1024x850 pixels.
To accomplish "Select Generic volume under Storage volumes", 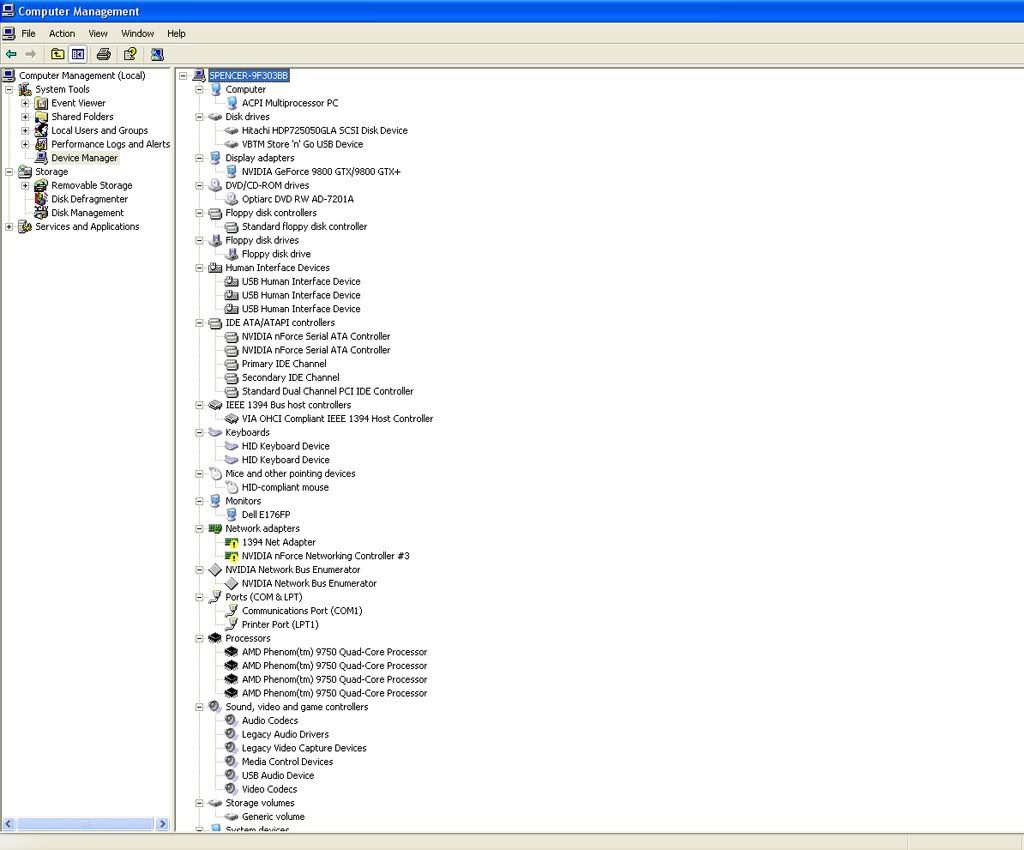I will click(x=273, y=817).
